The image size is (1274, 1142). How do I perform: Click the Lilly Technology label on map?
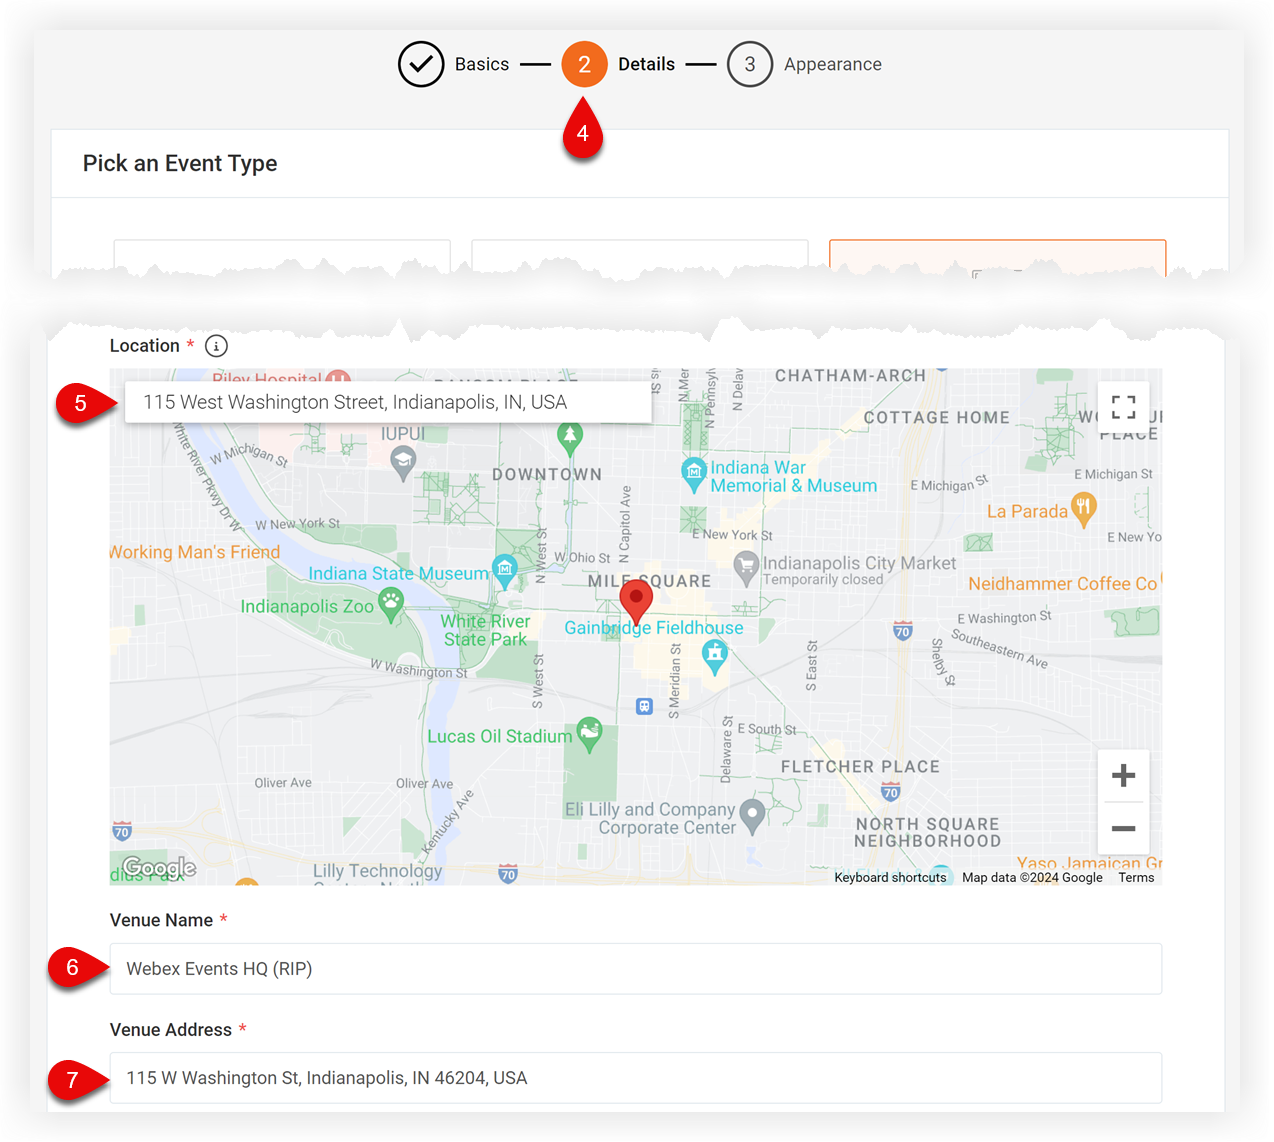(x=378, y=871)
